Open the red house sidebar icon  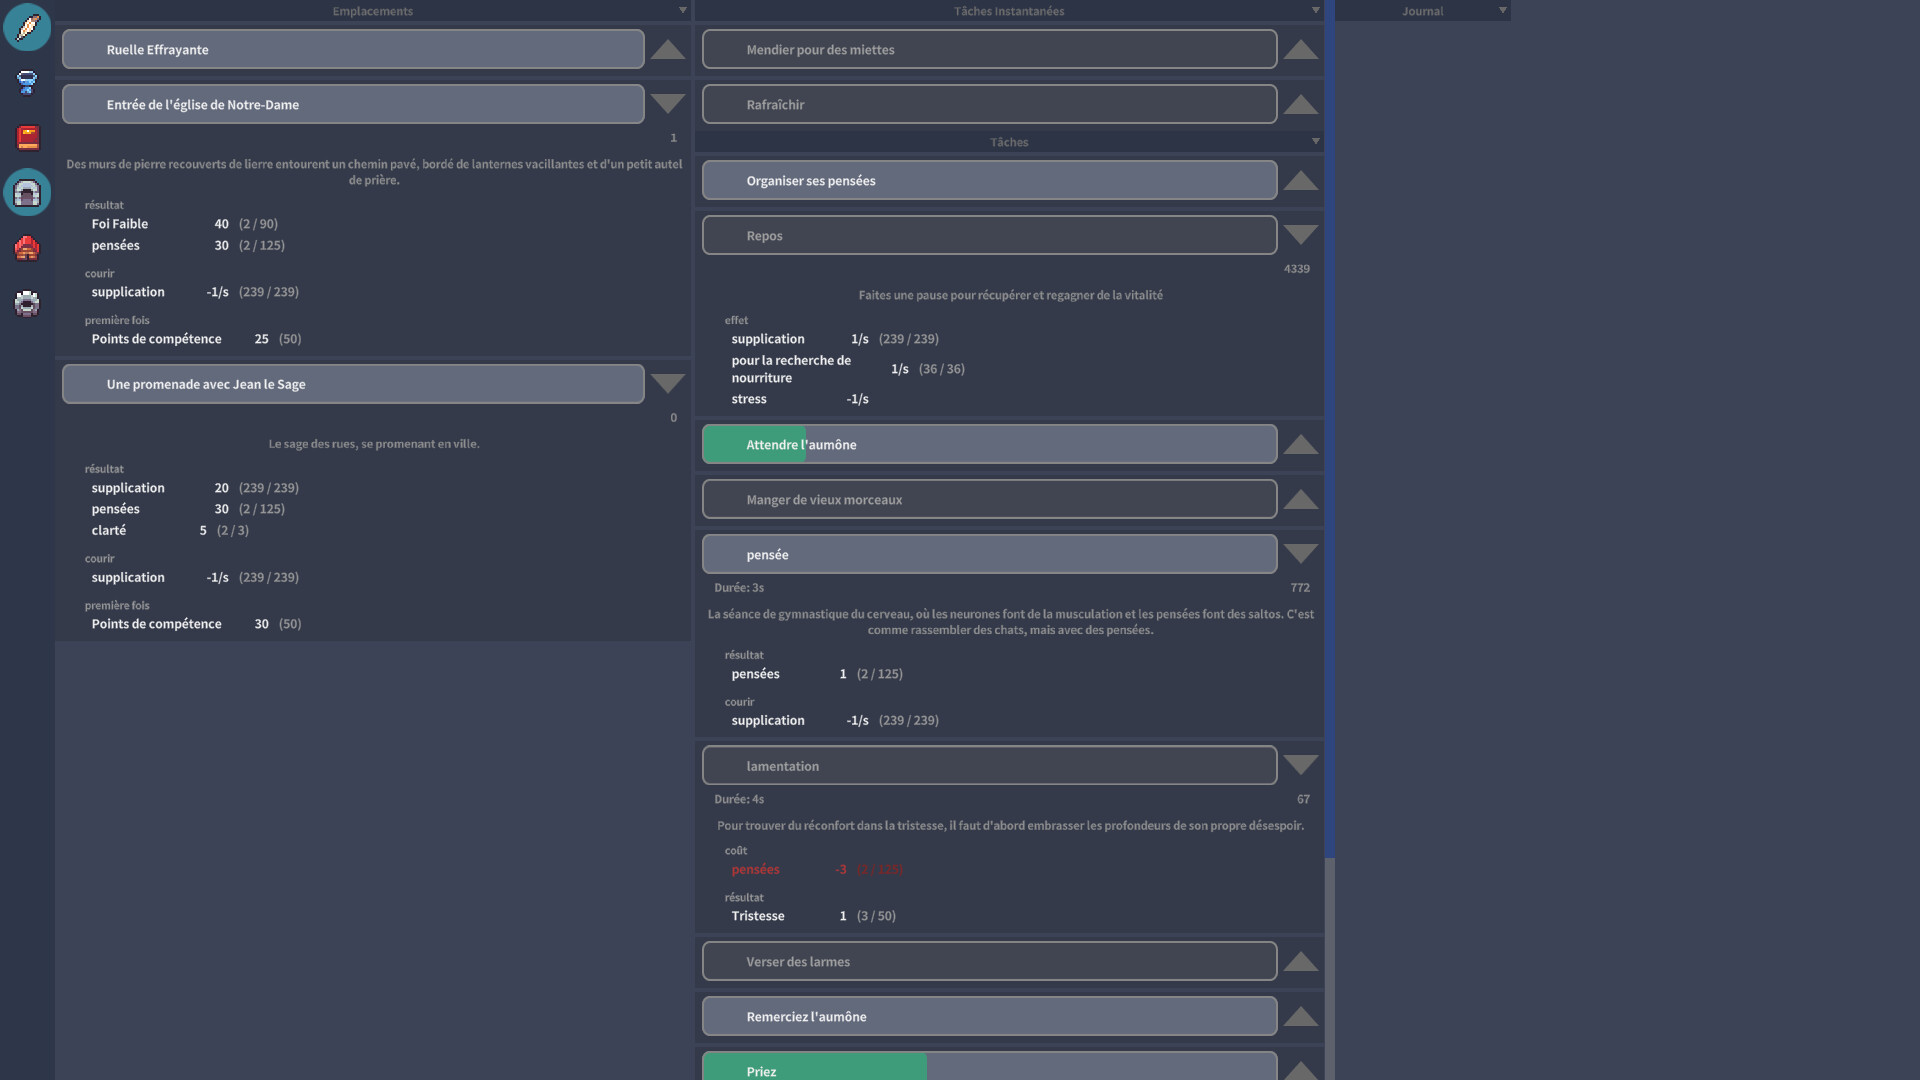click(27, 248)
